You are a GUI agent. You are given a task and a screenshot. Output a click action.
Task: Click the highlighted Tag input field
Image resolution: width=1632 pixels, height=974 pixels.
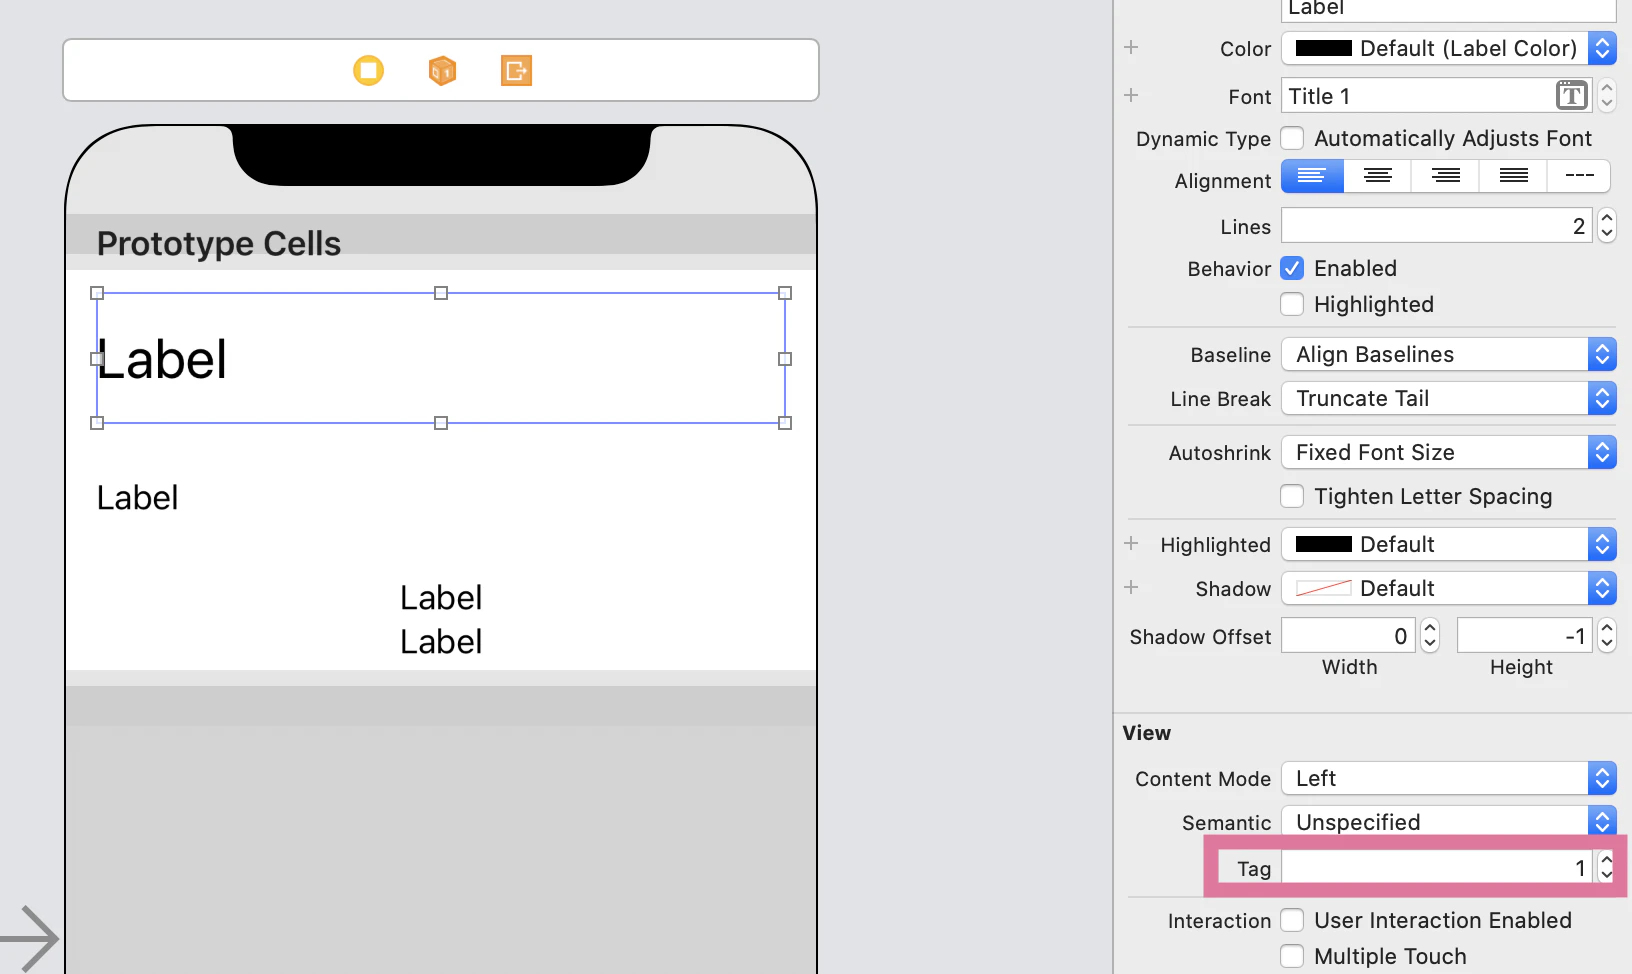click(1430, 867)
